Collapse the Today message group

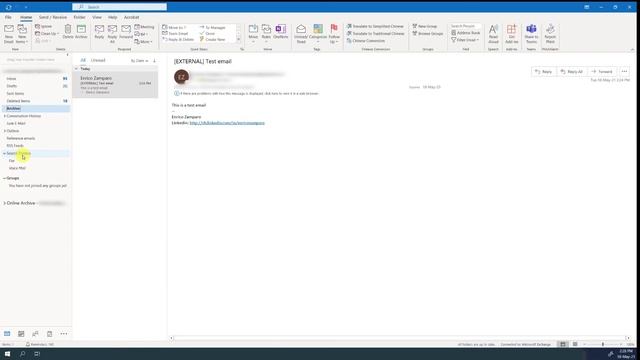(x=76, y=69)
